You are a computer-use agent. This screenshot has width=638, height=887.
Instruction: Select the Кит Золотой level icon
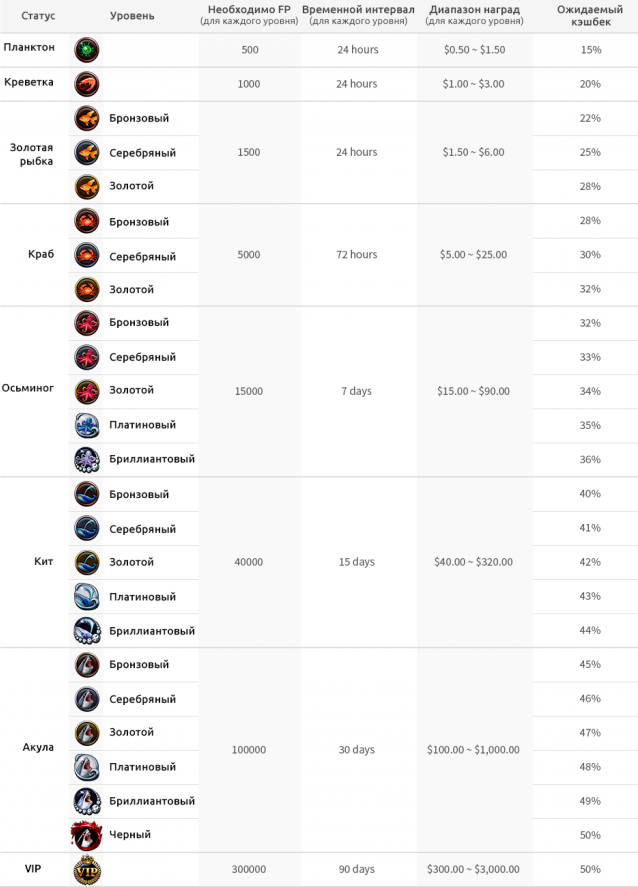tap(87, 562)
